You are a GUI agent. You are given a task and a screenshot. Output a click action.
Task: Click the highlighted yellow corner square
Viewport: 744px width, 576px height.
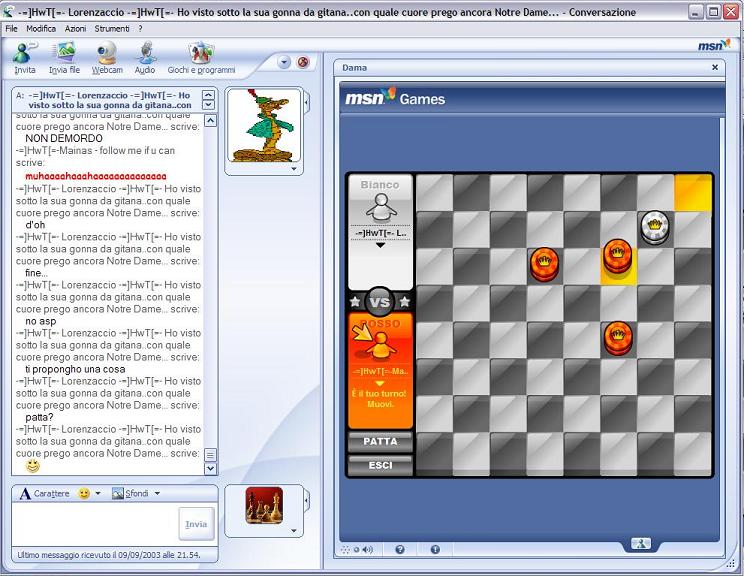click(x=693, y=193)
